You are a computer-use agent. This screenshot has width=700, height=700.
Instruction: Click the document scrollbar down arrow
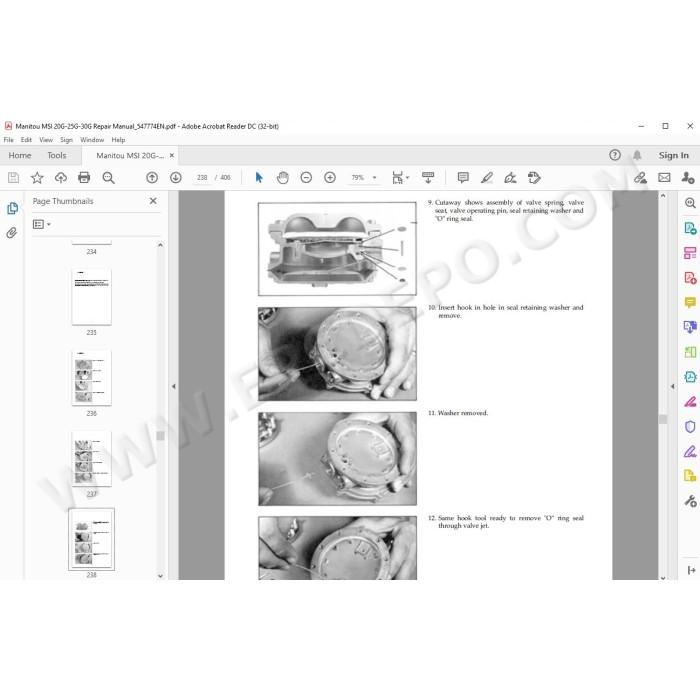(x=663, y=578)
